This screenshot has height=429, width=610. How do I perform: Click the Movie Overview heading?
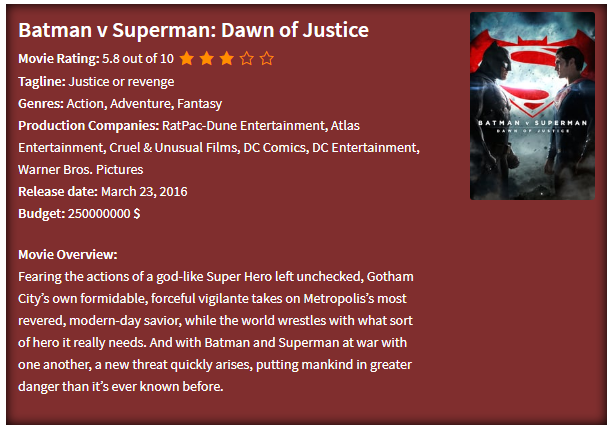click(68, 254)
